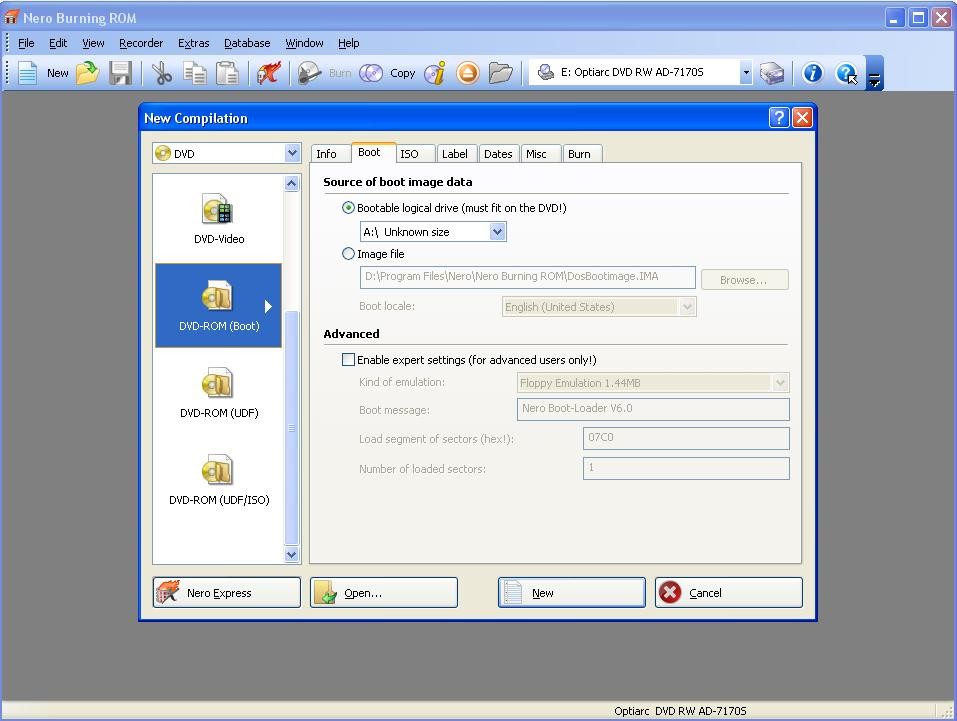This screenshot has height=721, width=957.
Task: Click the Nero Express button
Action: [226, 592]
